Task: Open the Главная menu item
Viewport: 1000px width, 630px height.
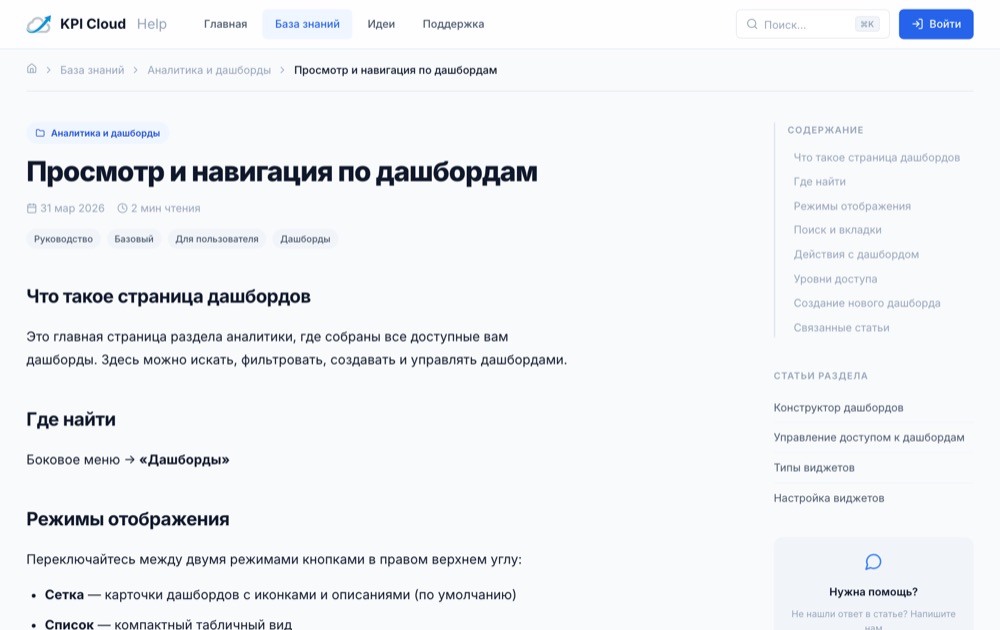Action: 225,24
